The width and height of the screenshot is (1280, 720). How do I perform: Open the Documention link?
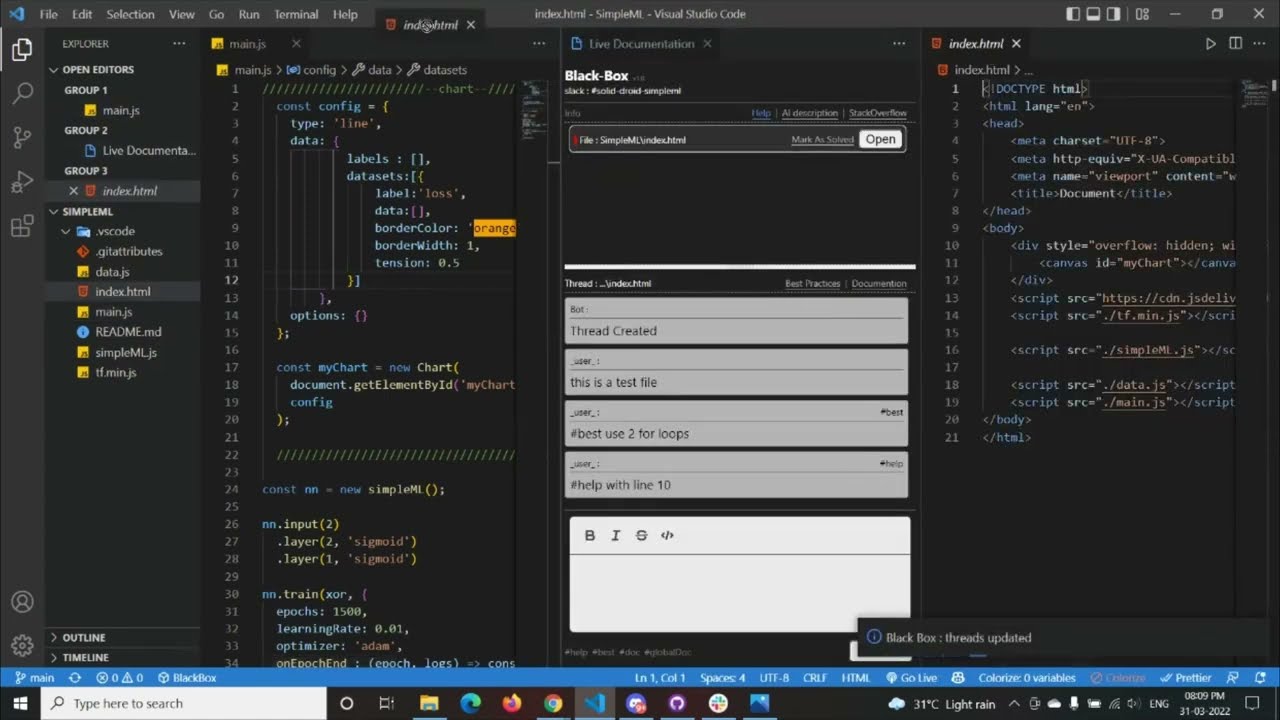(x=879, y=284)
